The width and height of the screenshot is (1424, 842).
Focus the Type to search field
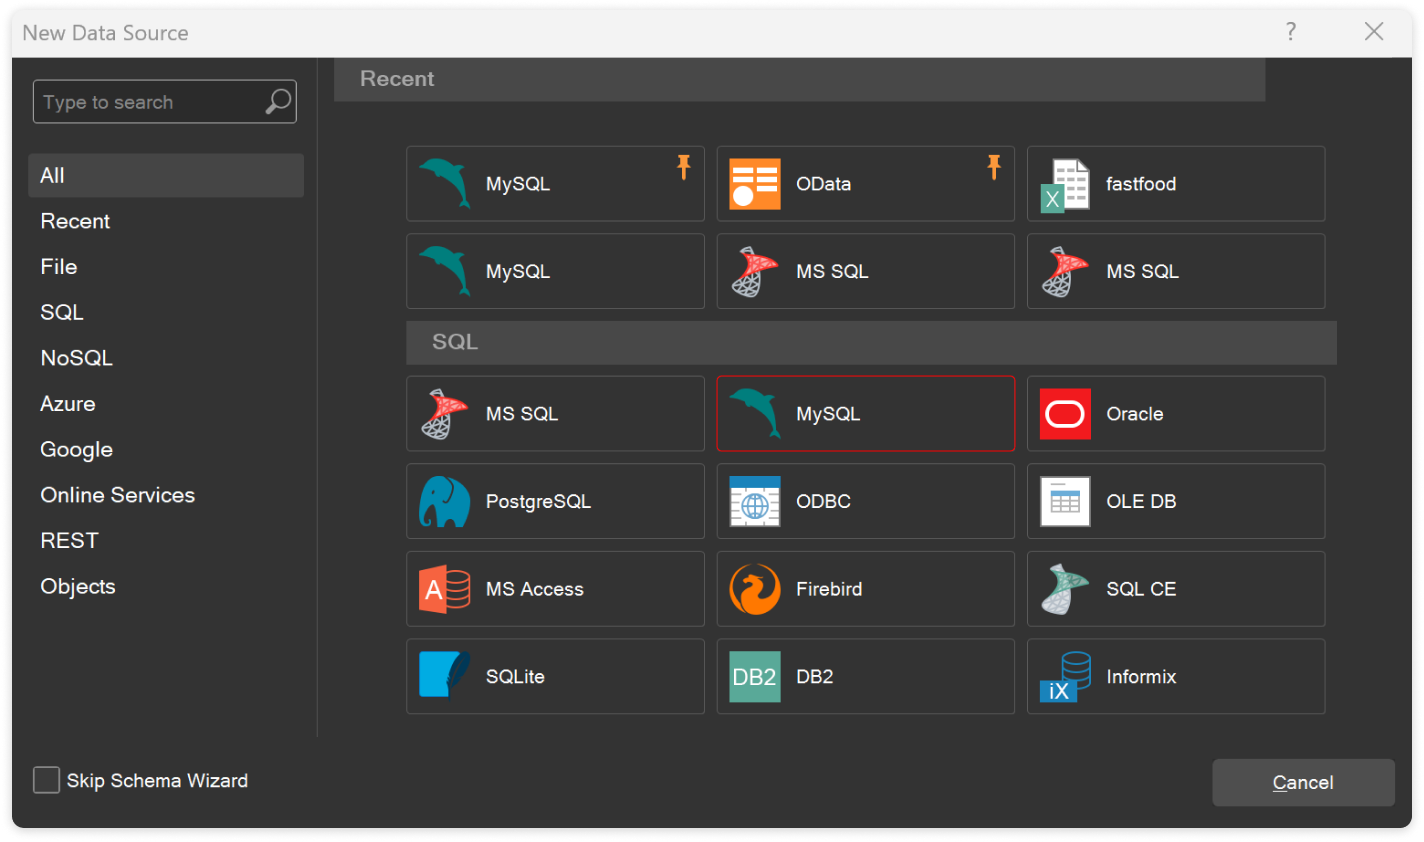165,101
